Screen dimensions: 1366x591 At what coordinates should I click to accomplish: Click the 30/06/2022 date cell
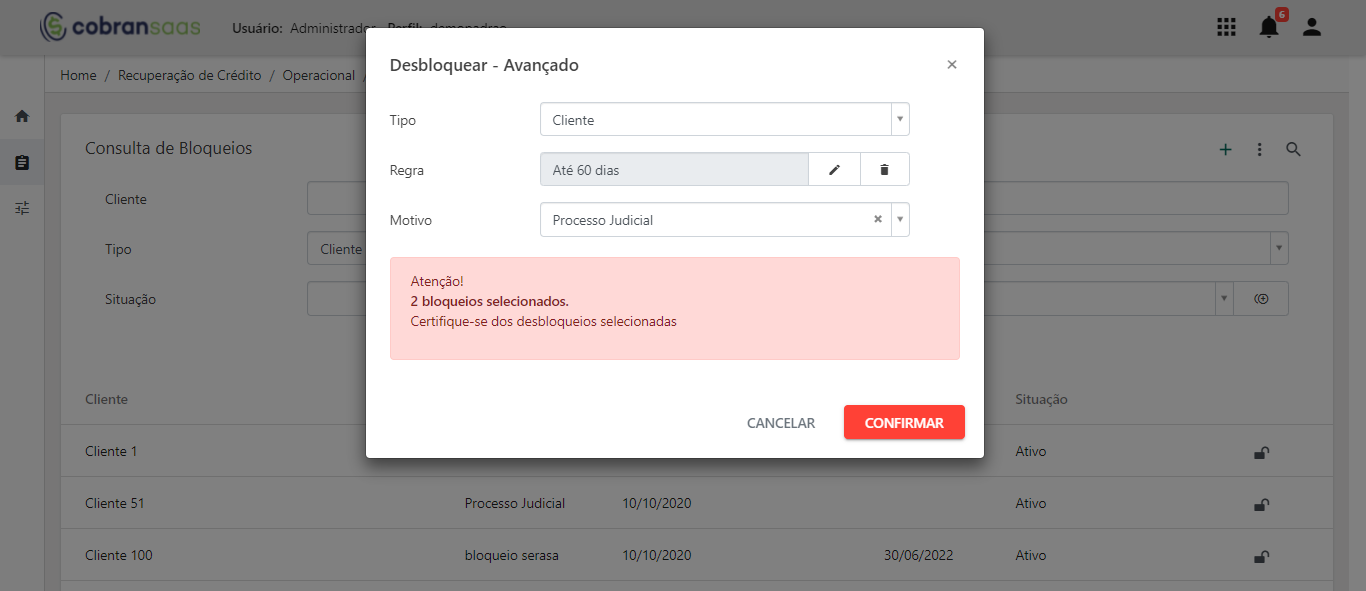918,555
